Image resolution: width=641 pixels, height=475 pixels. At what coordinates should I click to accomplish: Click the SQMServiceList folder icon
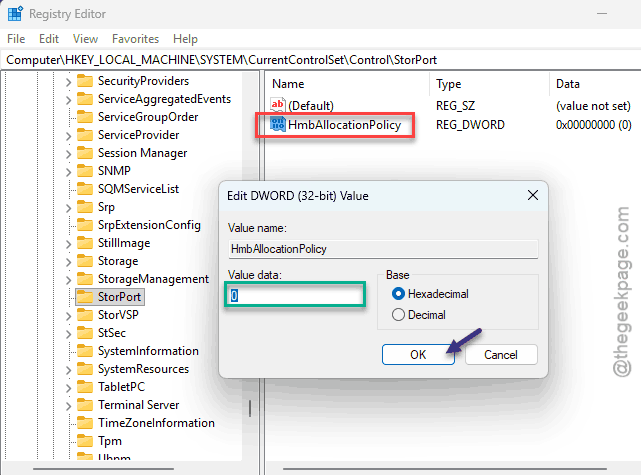(x=85, y=189)
